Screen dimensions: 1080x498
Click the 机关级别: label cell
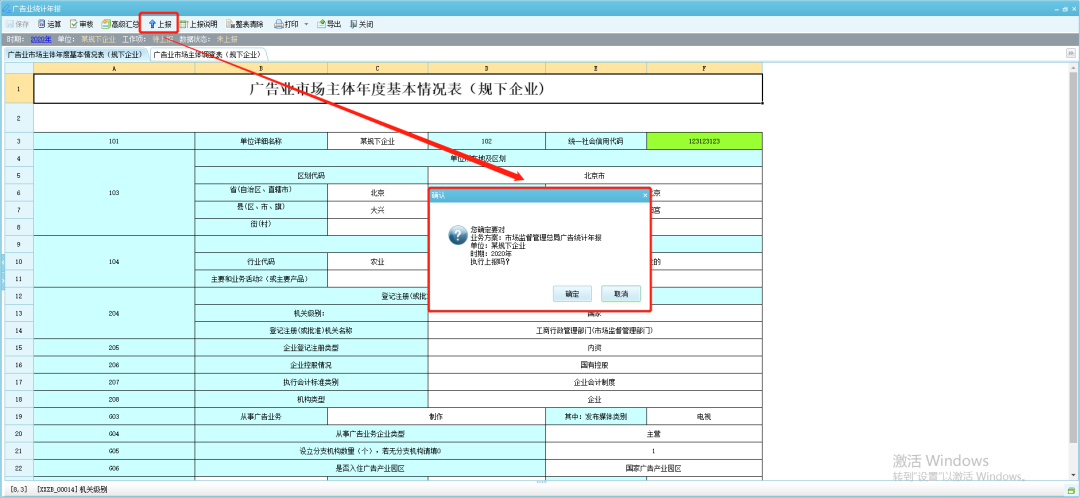click(x=311, y=313)
